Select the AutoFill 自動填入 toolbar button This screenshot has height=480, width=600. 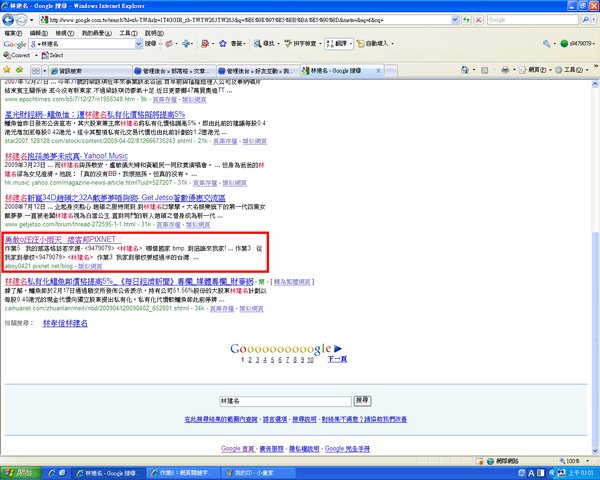point(373,44)
